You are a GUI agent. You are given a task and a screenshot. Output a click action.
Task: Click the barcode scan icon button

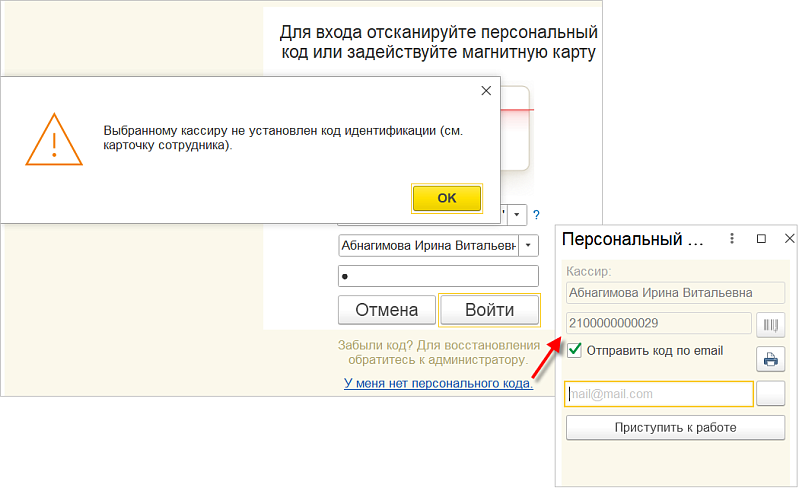pyautogui.click(x=771, y=324)
